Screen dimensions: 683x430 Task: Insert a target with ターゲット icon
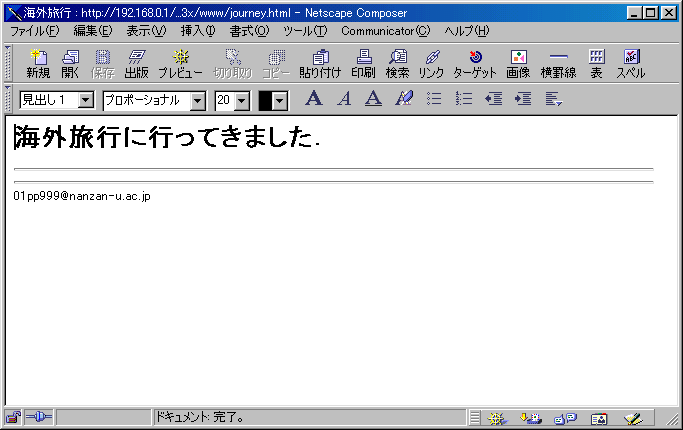pos(475,64)
